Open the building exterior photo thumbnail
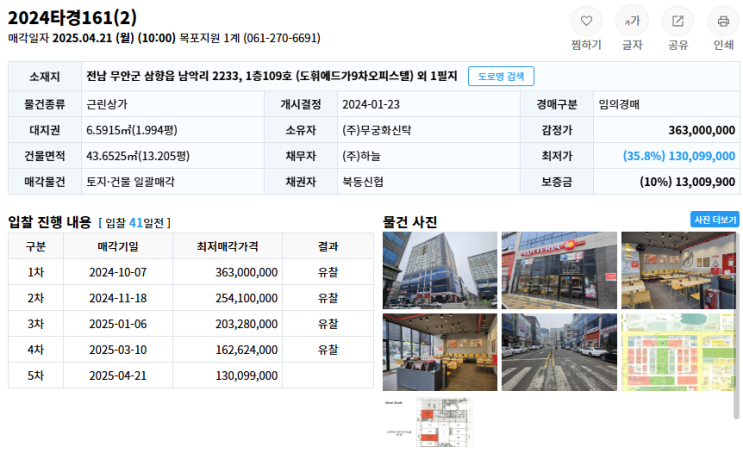 (440, 270)
